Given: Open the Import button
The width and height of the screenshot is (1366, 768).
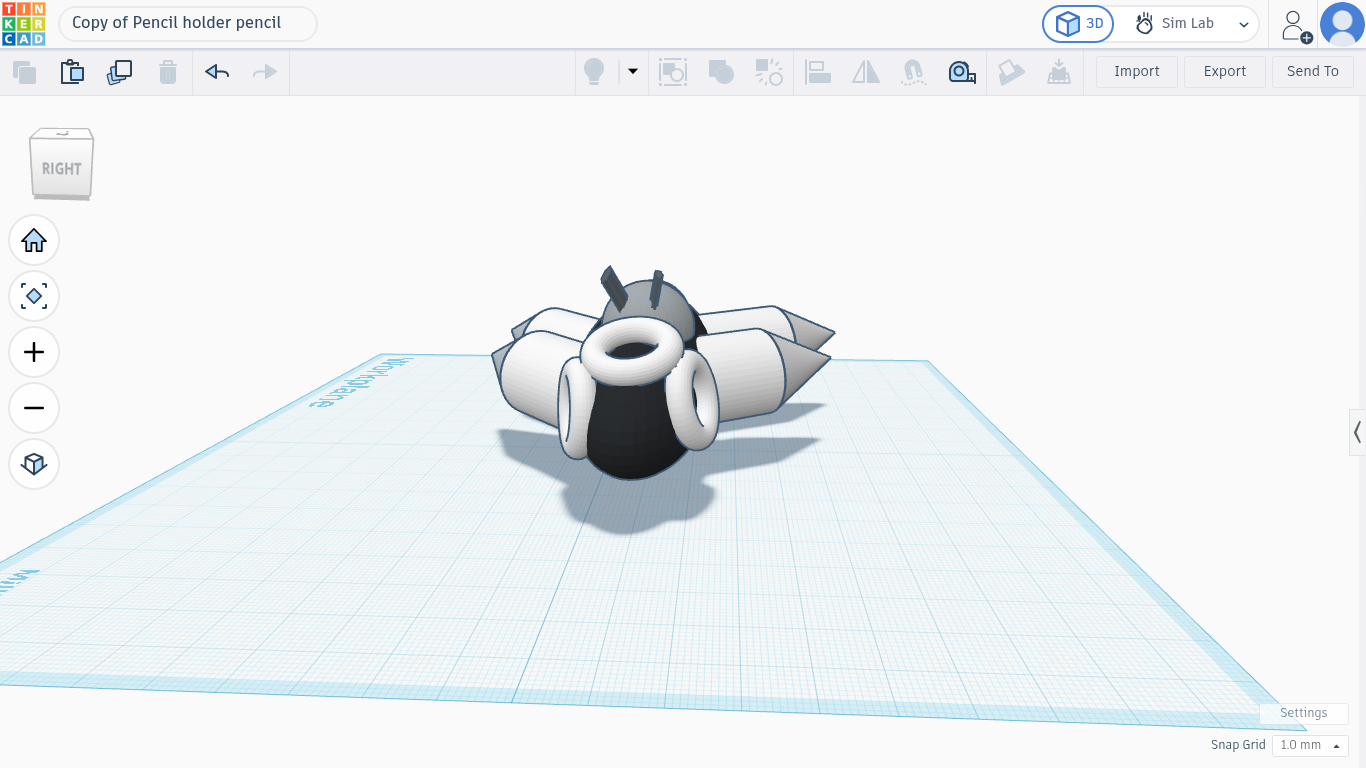Looking at the screenshot, I should [x=1137, y=72].
